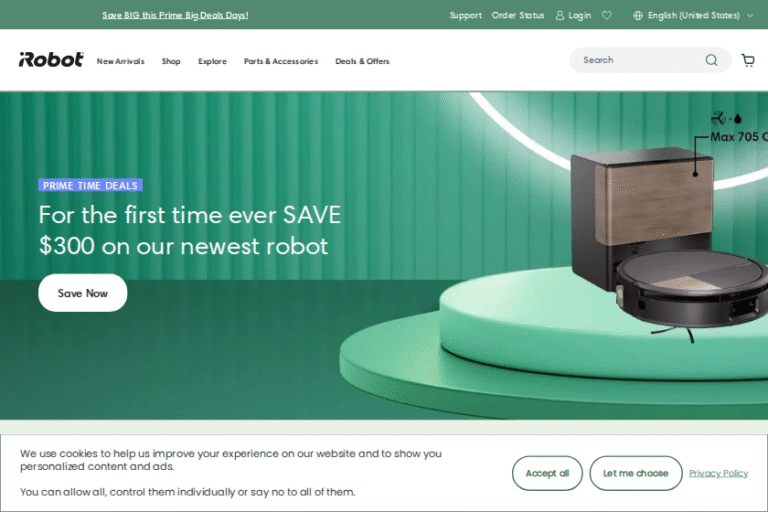Go to the iRobot home logo
This screenshot has height=512, width=768.
pyautogui.click(x=51, y=60)
